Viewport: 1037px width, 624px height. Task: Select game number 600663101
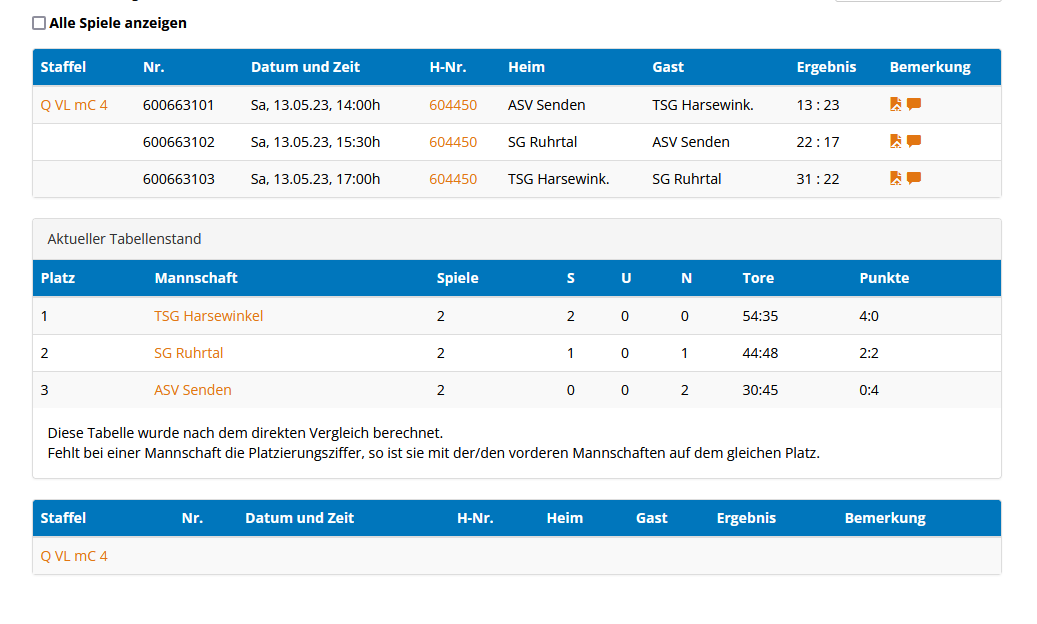[178, 105]
